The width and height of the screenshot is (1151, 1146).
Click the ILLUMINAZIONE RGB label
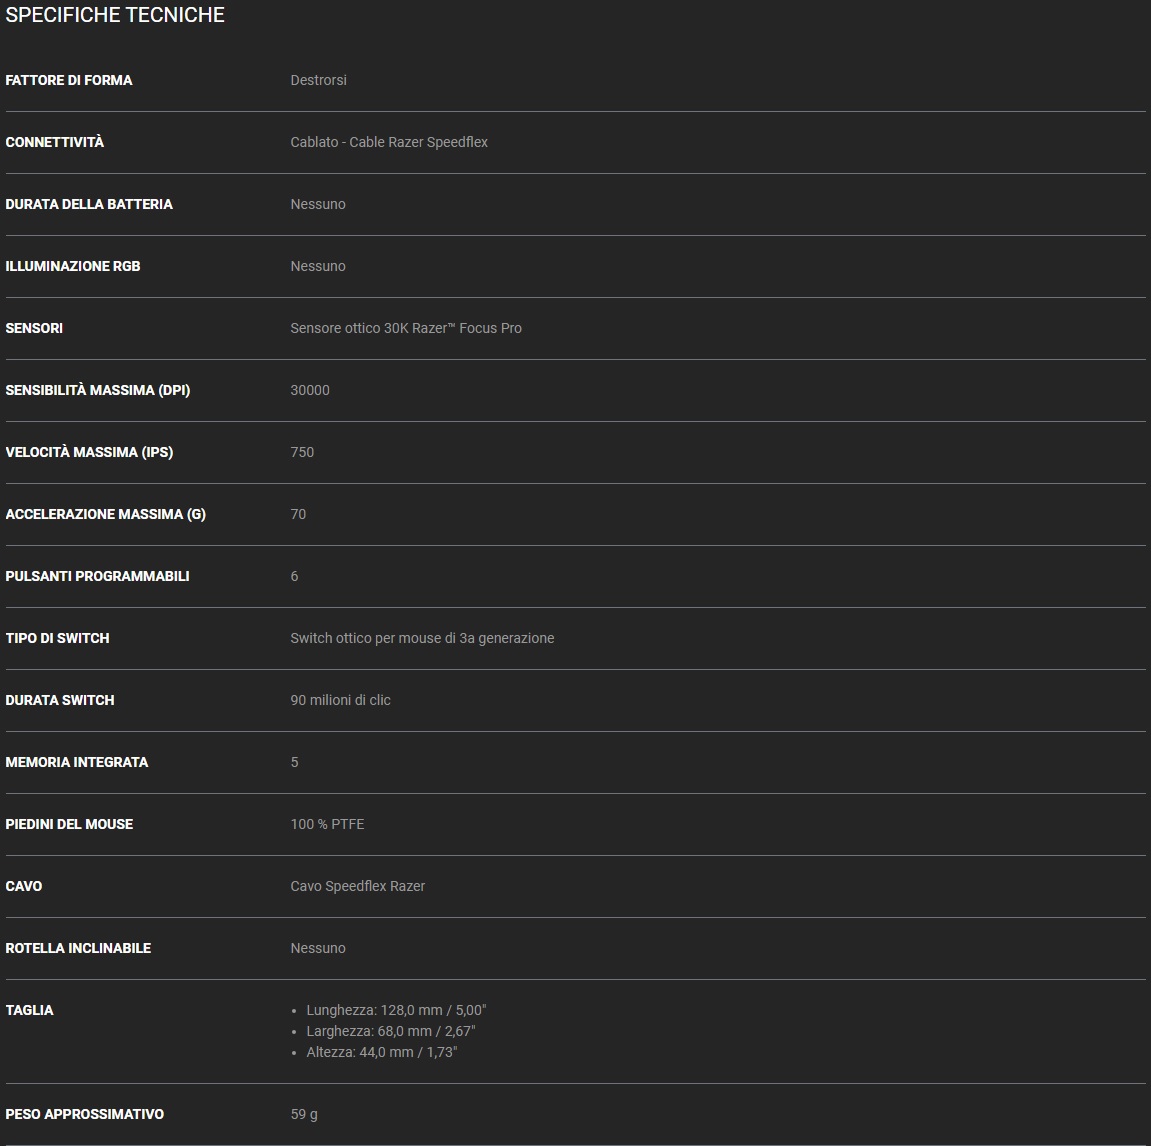click(73, 266)
